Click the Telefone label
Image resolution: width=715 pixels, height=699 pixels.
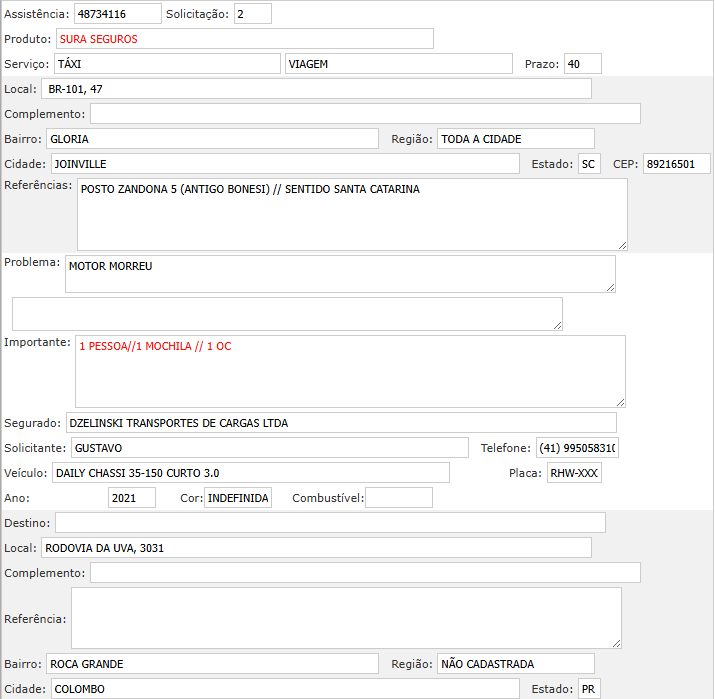pyautogui.click(x=506, y=448)
